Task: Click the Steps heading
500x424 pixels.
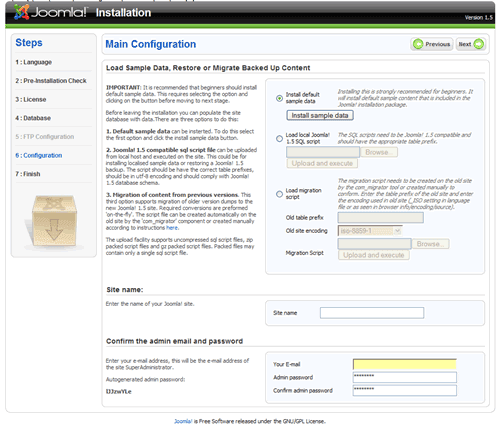Action: (29, 43)
